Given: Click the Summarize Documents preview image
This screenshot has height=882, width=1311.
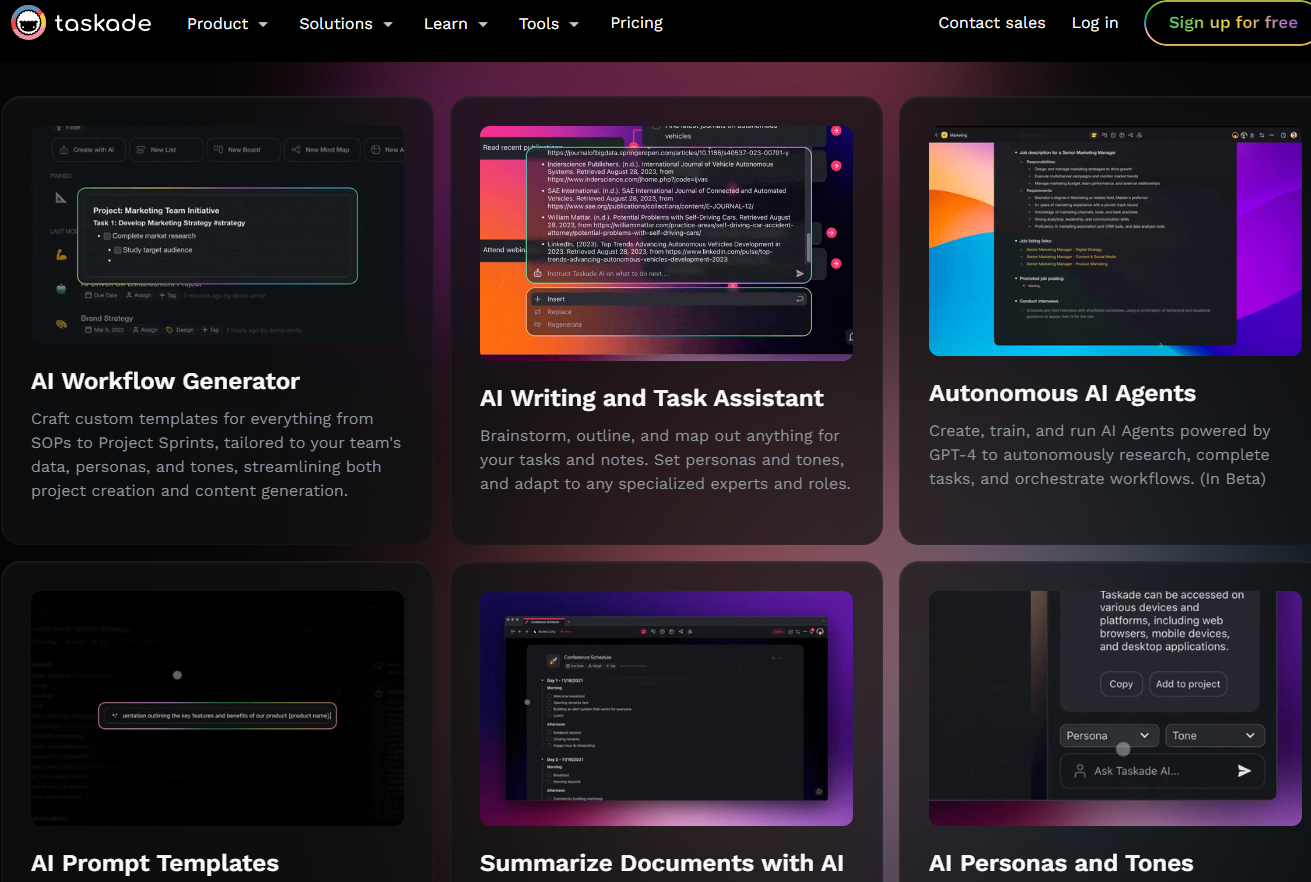Looking at the screenshot, I should pyautogui.click(x=666, y=708).
